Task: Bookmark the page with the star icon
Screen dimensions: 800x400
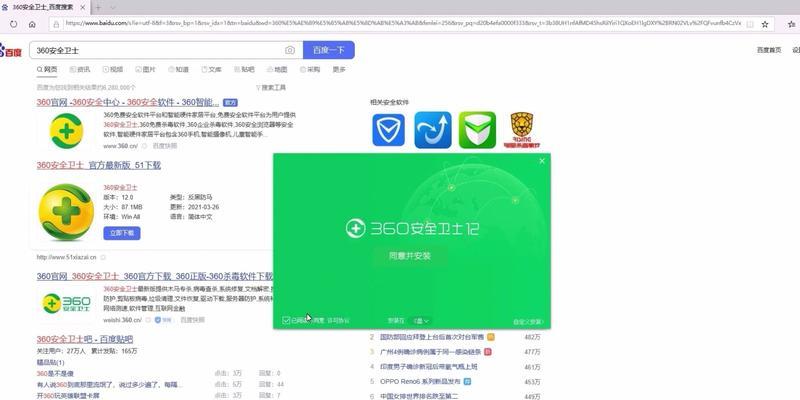Action: (x=765, y=24)
